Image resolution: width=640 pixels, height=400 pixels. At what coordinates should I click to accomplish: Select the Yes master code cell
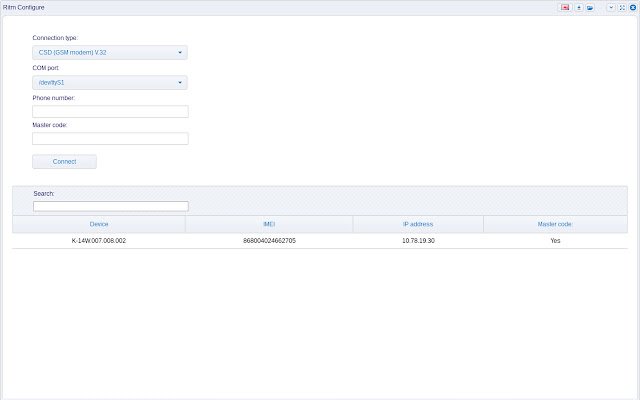point(555,241)
